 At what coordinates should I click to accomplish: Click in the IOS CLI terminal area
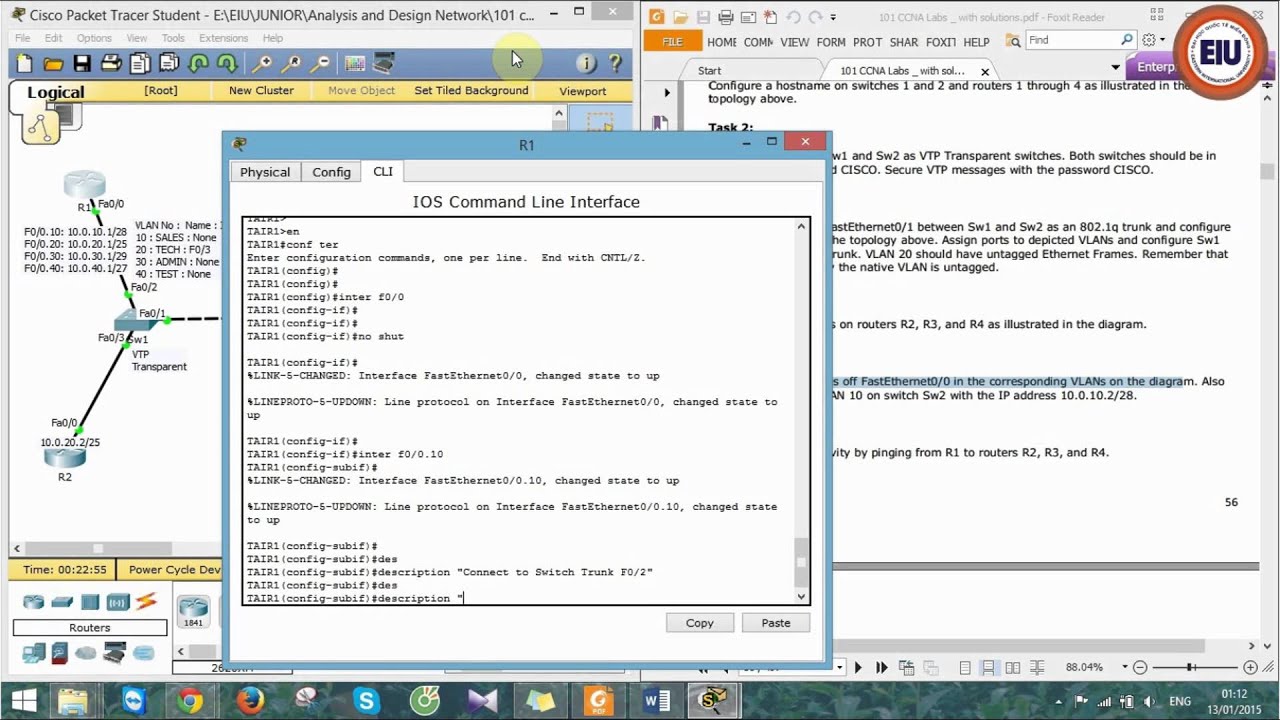point(520,410)
